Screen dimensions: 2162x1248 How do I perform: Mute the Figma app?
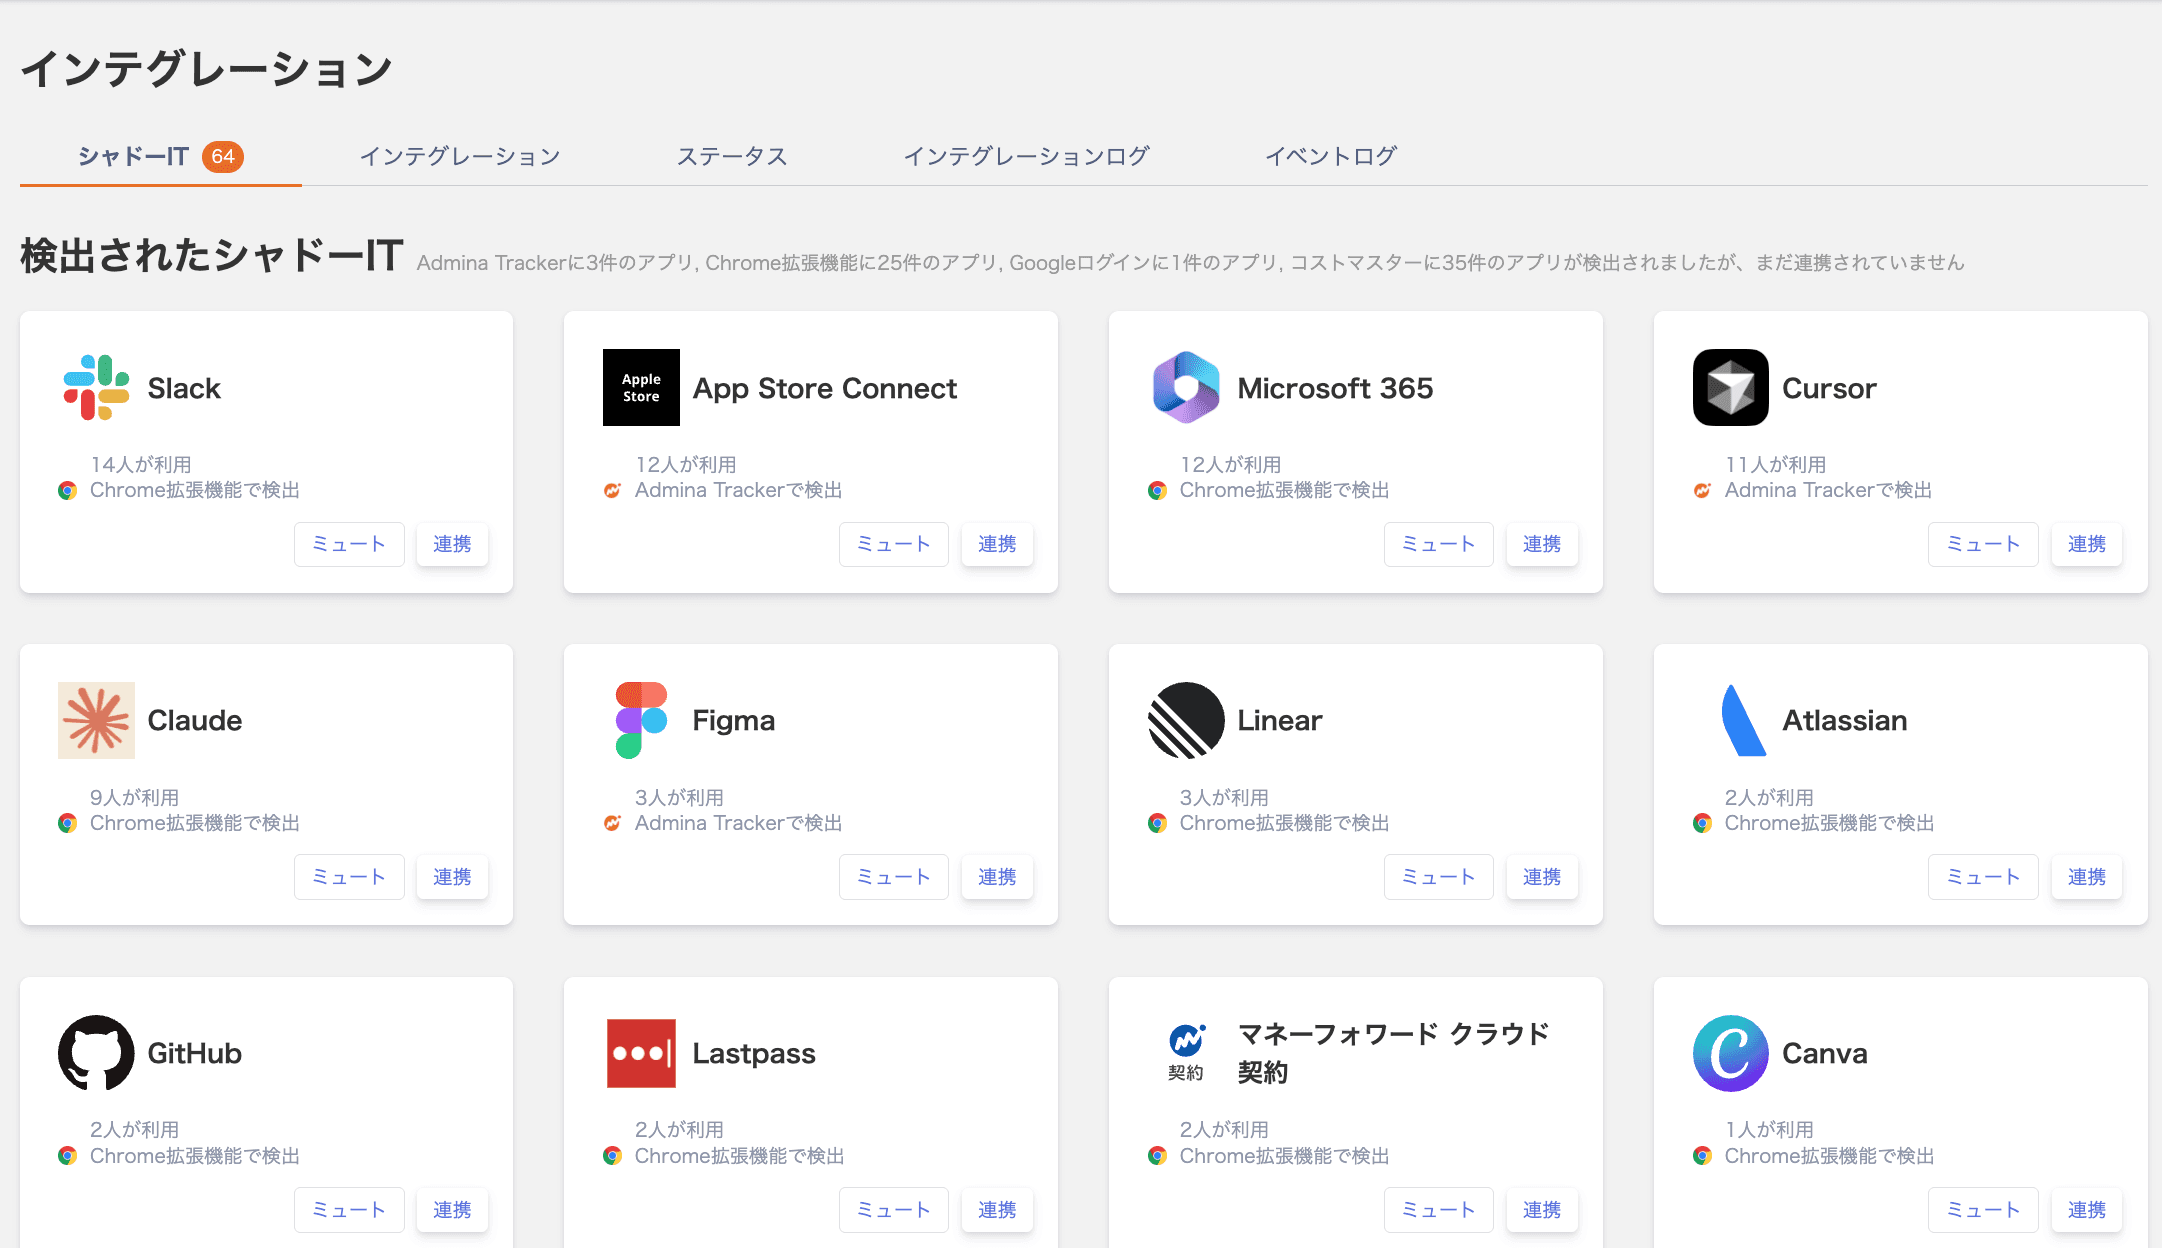click(x=894, y=877)
